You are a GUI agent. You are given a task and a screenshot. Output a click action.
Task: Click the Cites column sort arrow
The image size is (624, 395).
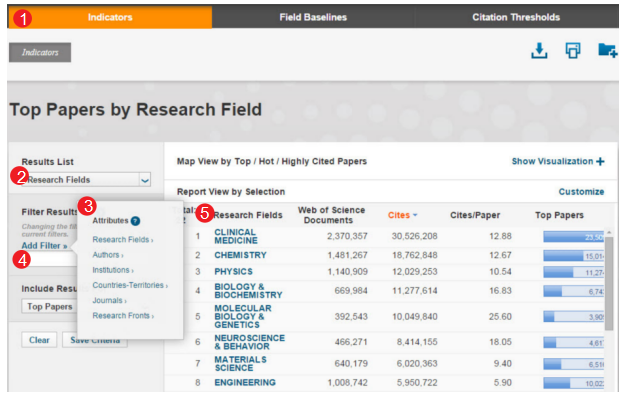415,215
